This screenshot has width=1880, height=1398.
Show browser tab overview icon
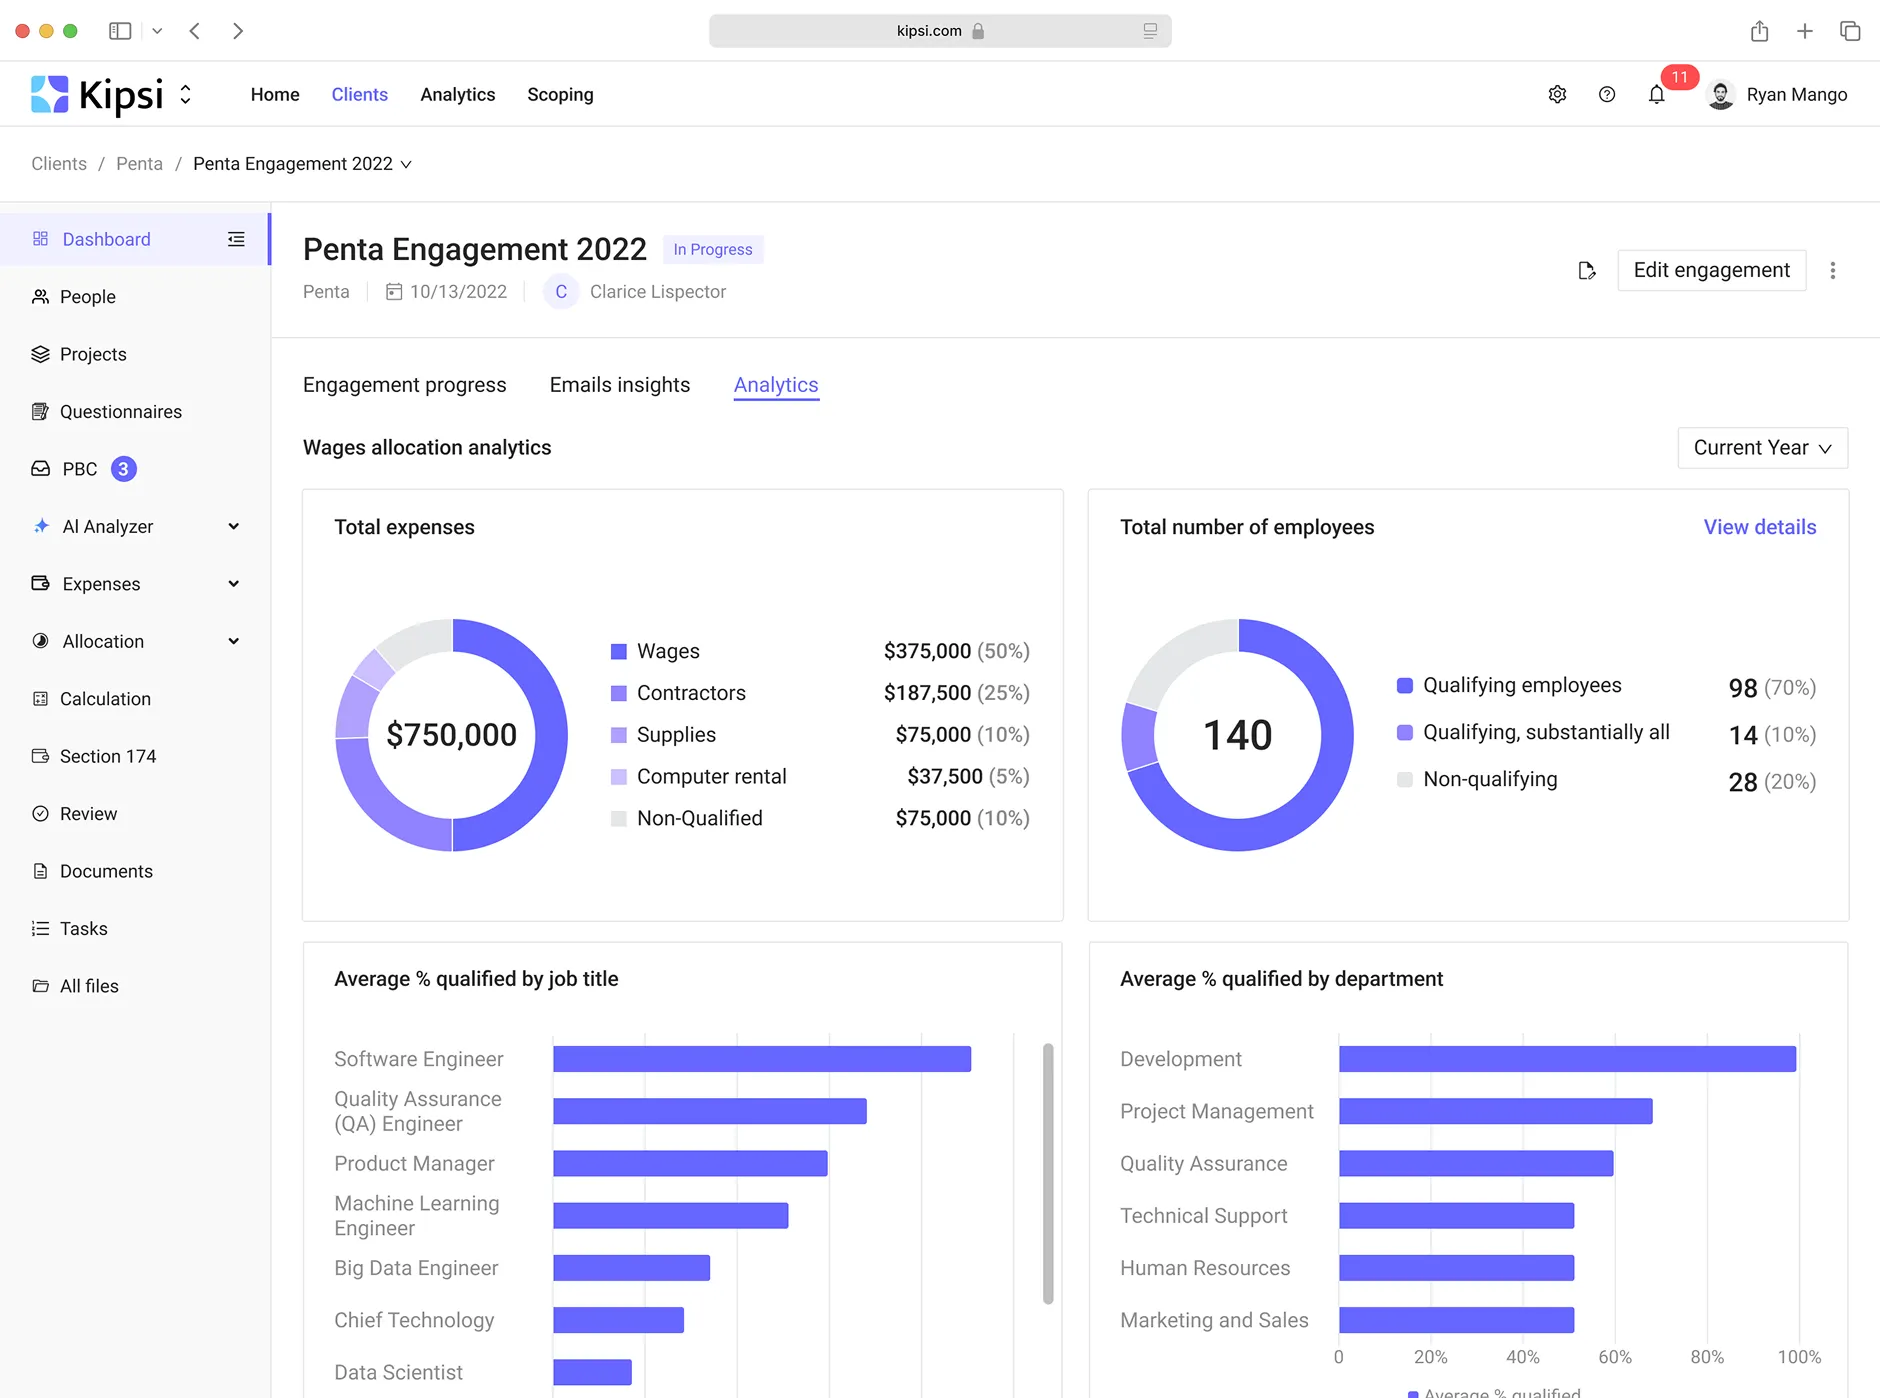click(1850, 31)
